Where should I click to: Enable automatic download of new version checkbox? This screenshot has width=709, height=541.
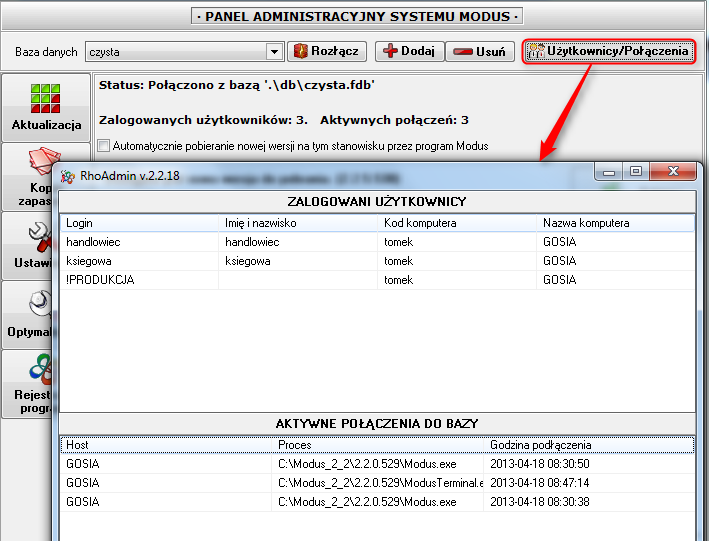pos(104,146)
